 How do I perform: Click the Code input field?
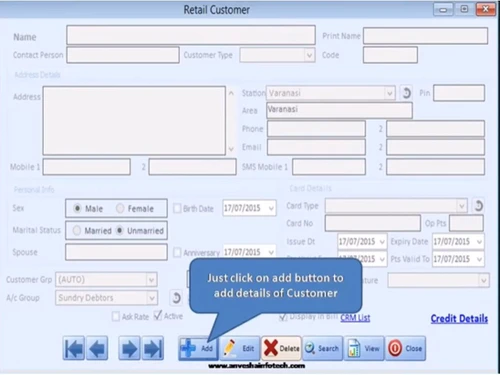coord(390,55)
